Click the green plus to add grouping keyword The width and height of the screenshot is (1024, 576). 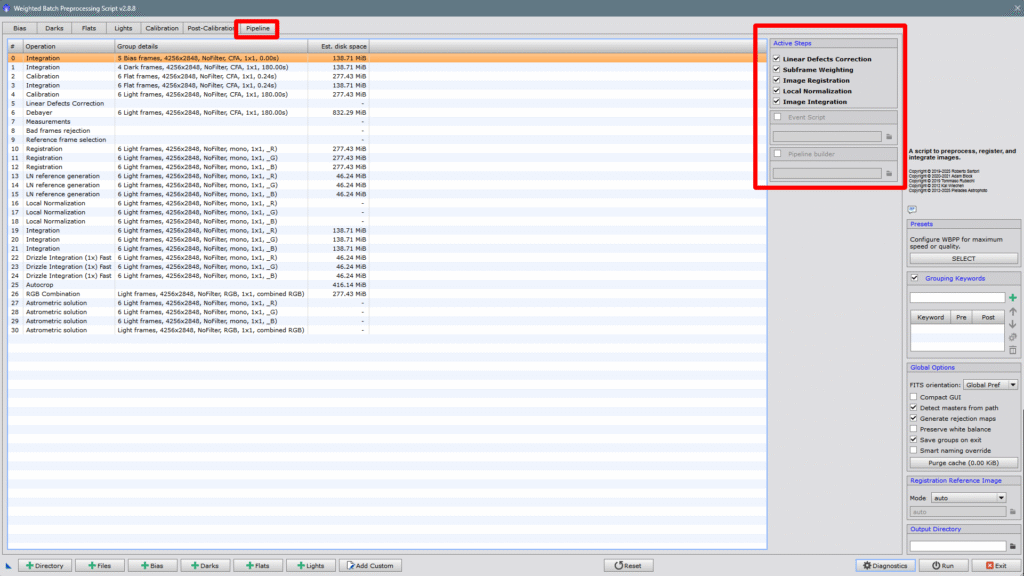click(x=1012, y=298)
